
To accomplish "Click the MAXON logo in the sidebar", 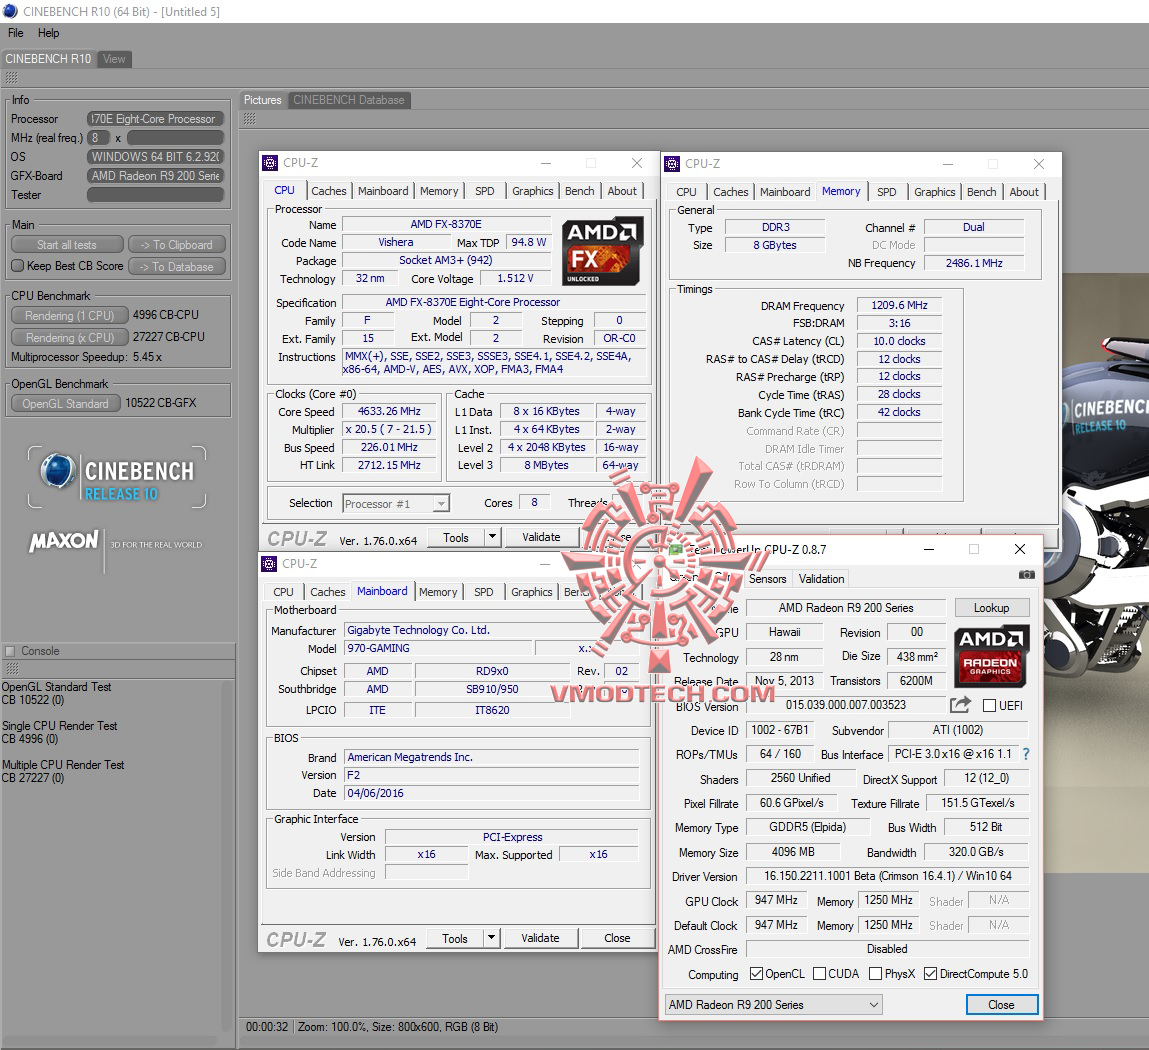I will (64, 541).
